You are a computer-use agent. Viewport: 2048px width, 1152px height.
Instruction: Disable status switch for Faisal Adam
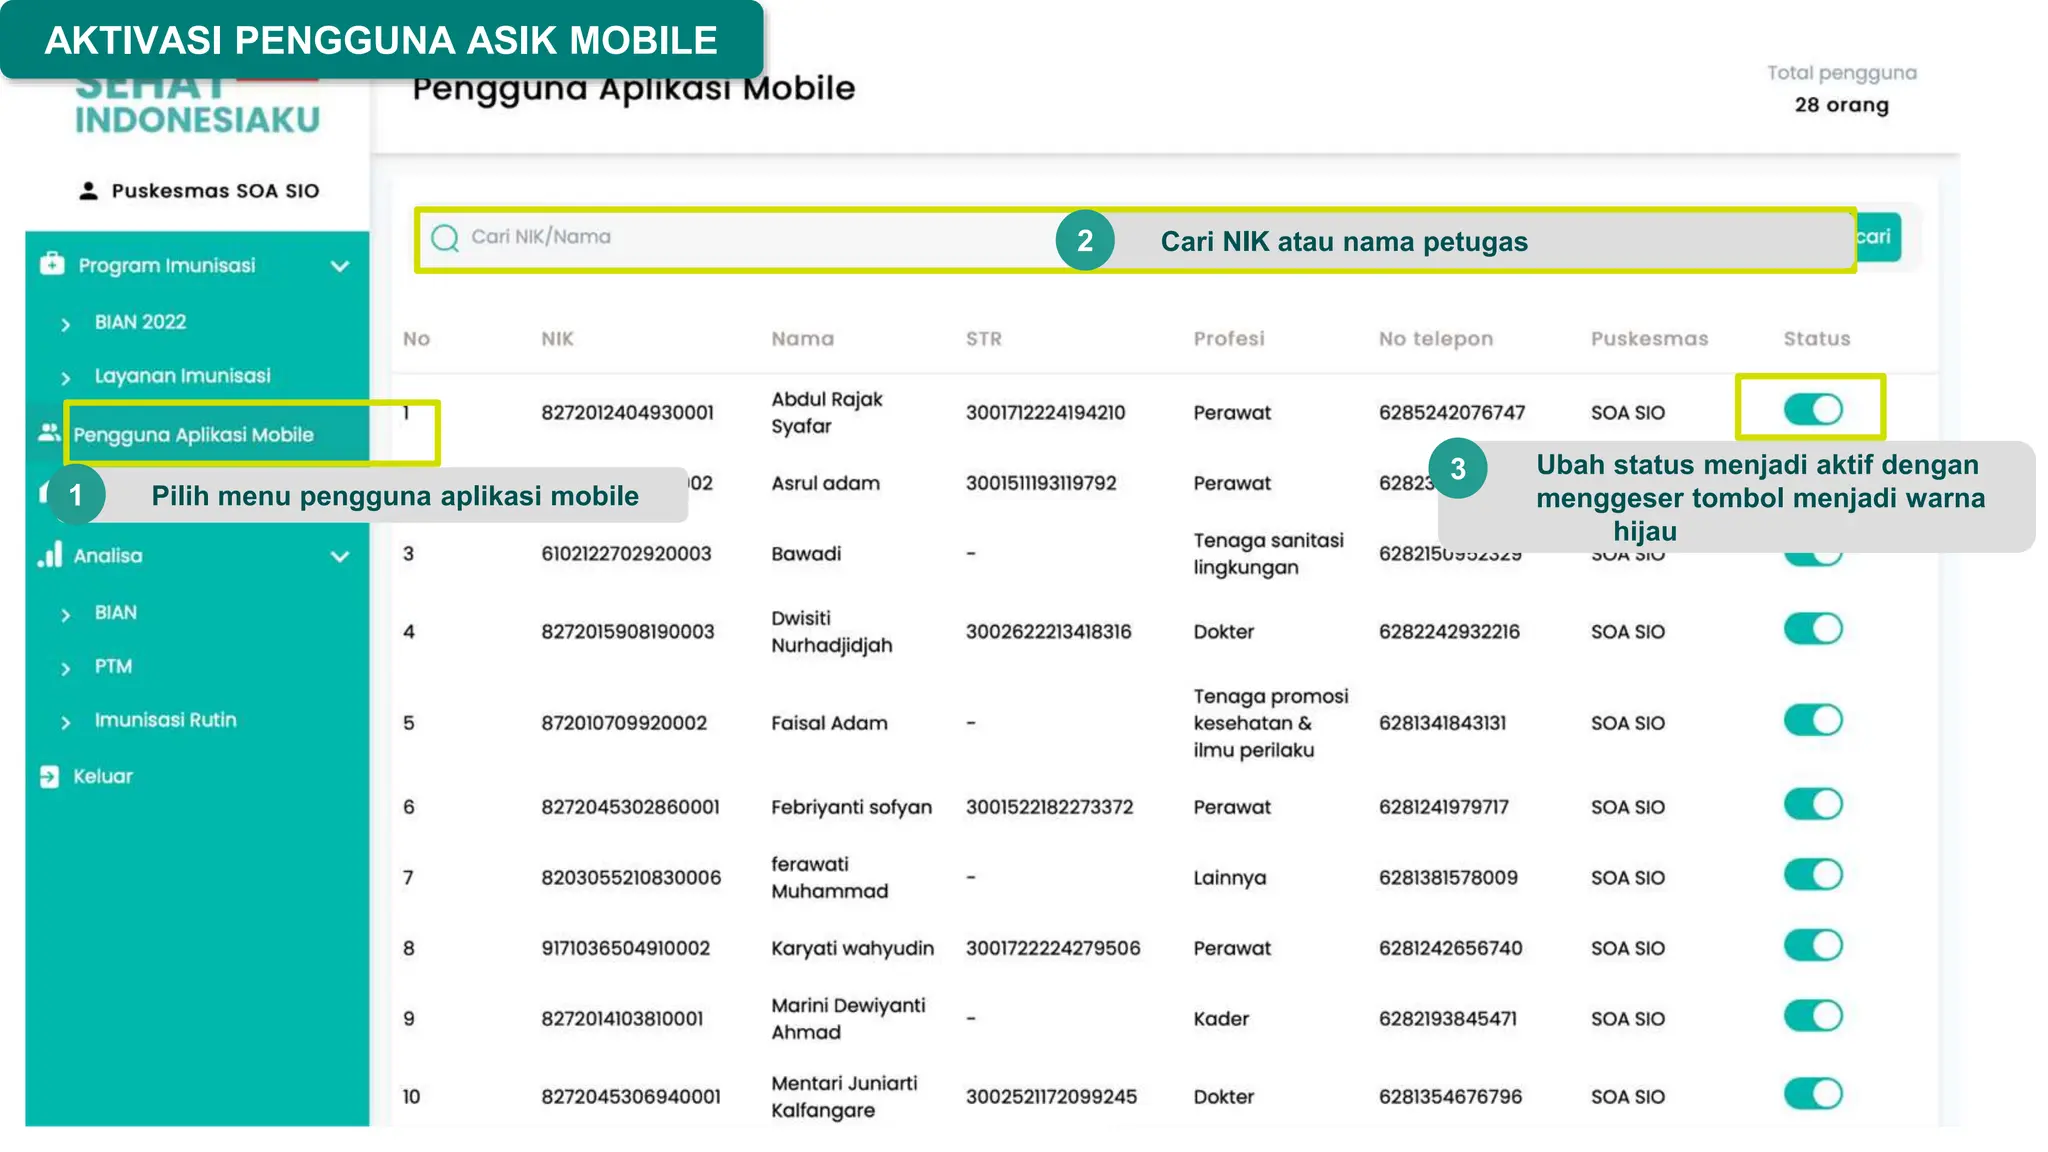(1812, 720)
